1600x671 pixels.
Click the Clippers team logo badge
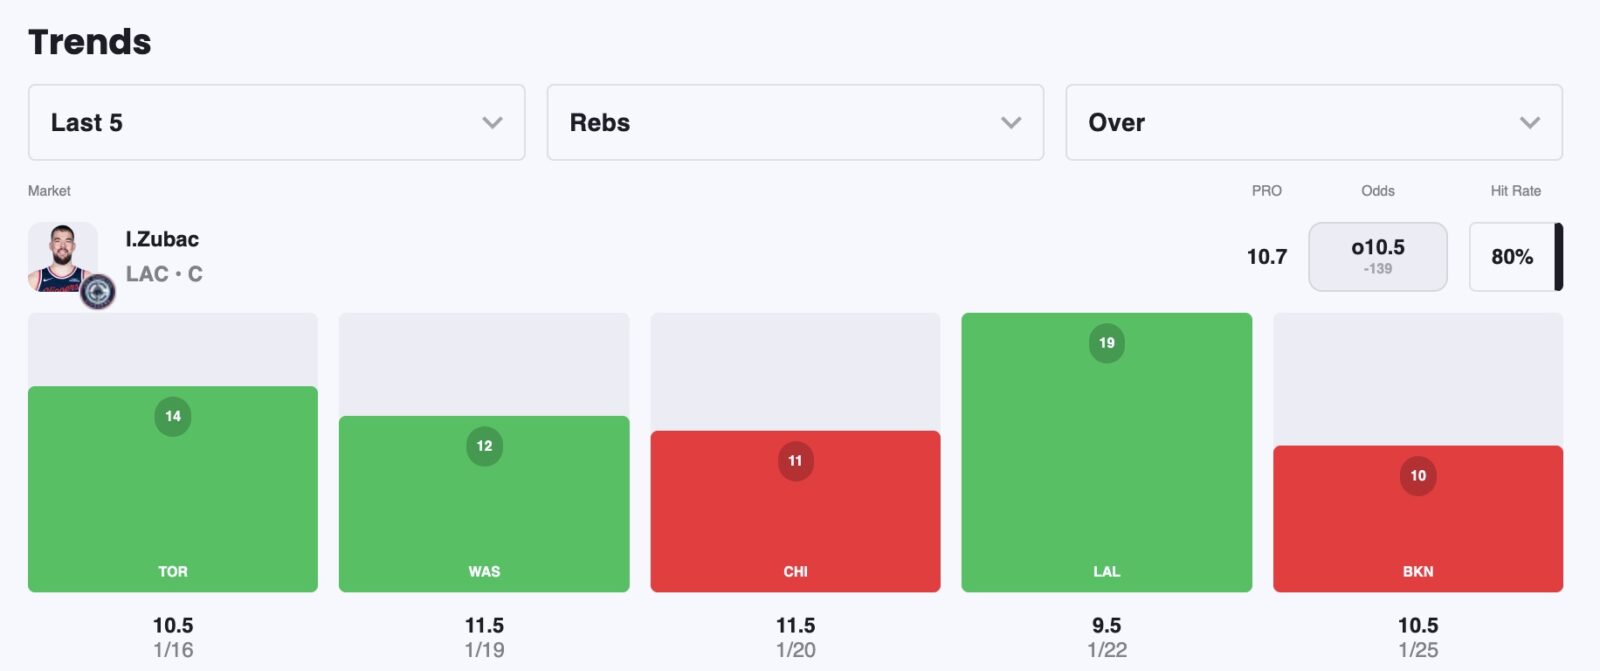tap(98, 291)
